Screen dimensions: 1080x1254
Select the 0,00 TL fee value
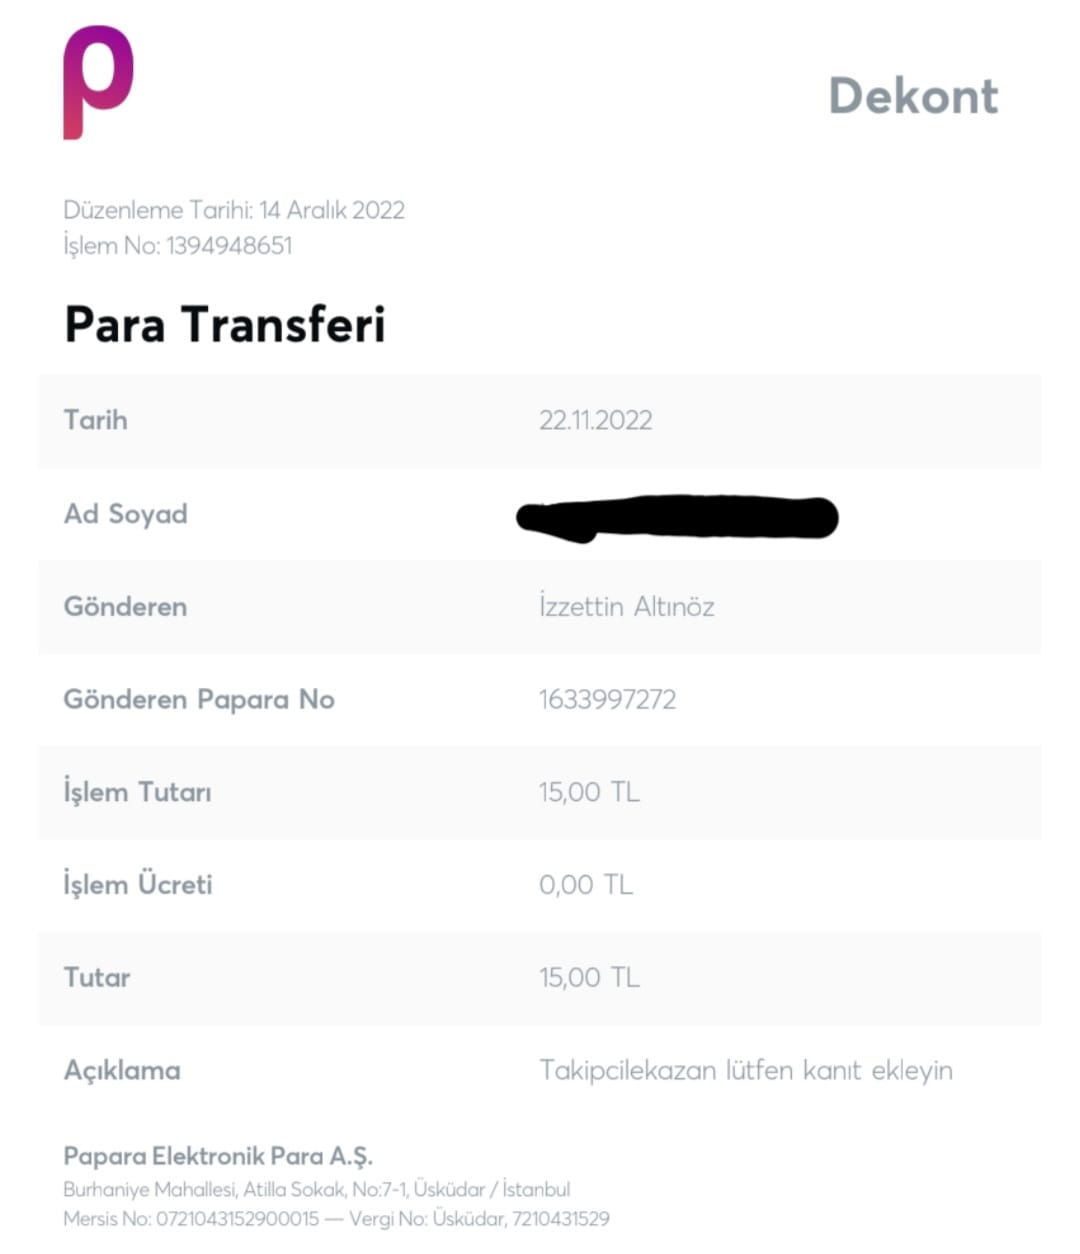(585, 885)
